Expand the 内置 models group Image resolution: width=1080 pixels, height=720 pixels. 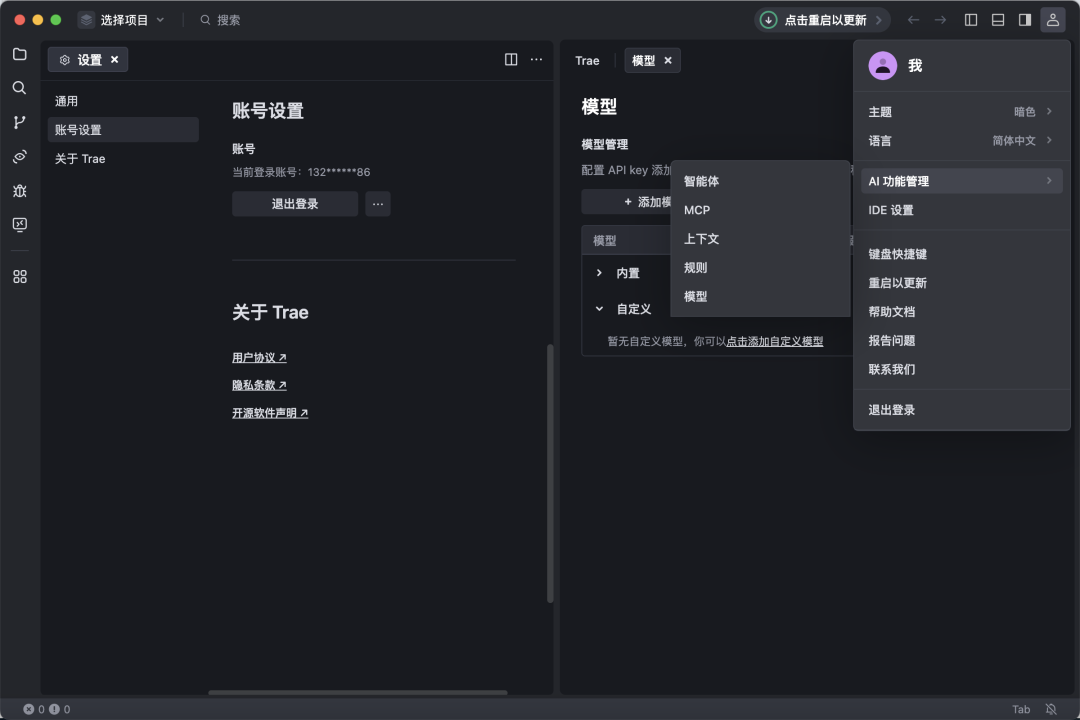coord(599,273)
